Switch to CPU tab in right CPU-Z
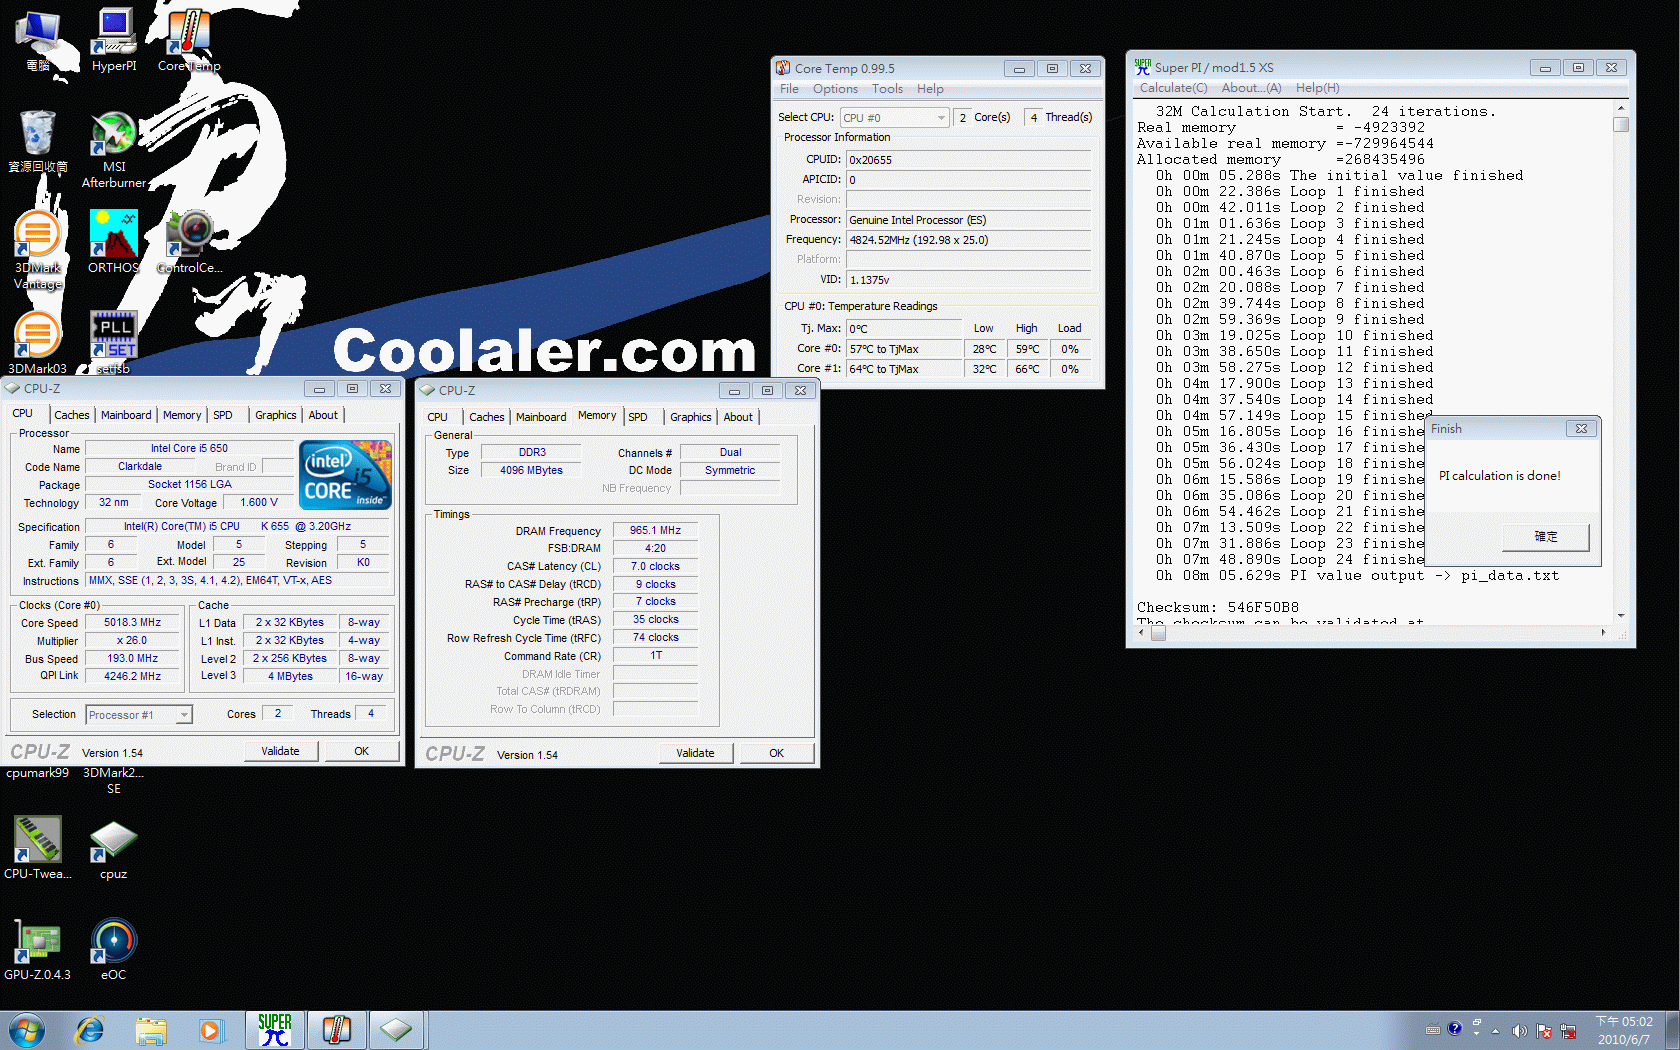This screenshot has height=1050, width=1680. (437, 417)
